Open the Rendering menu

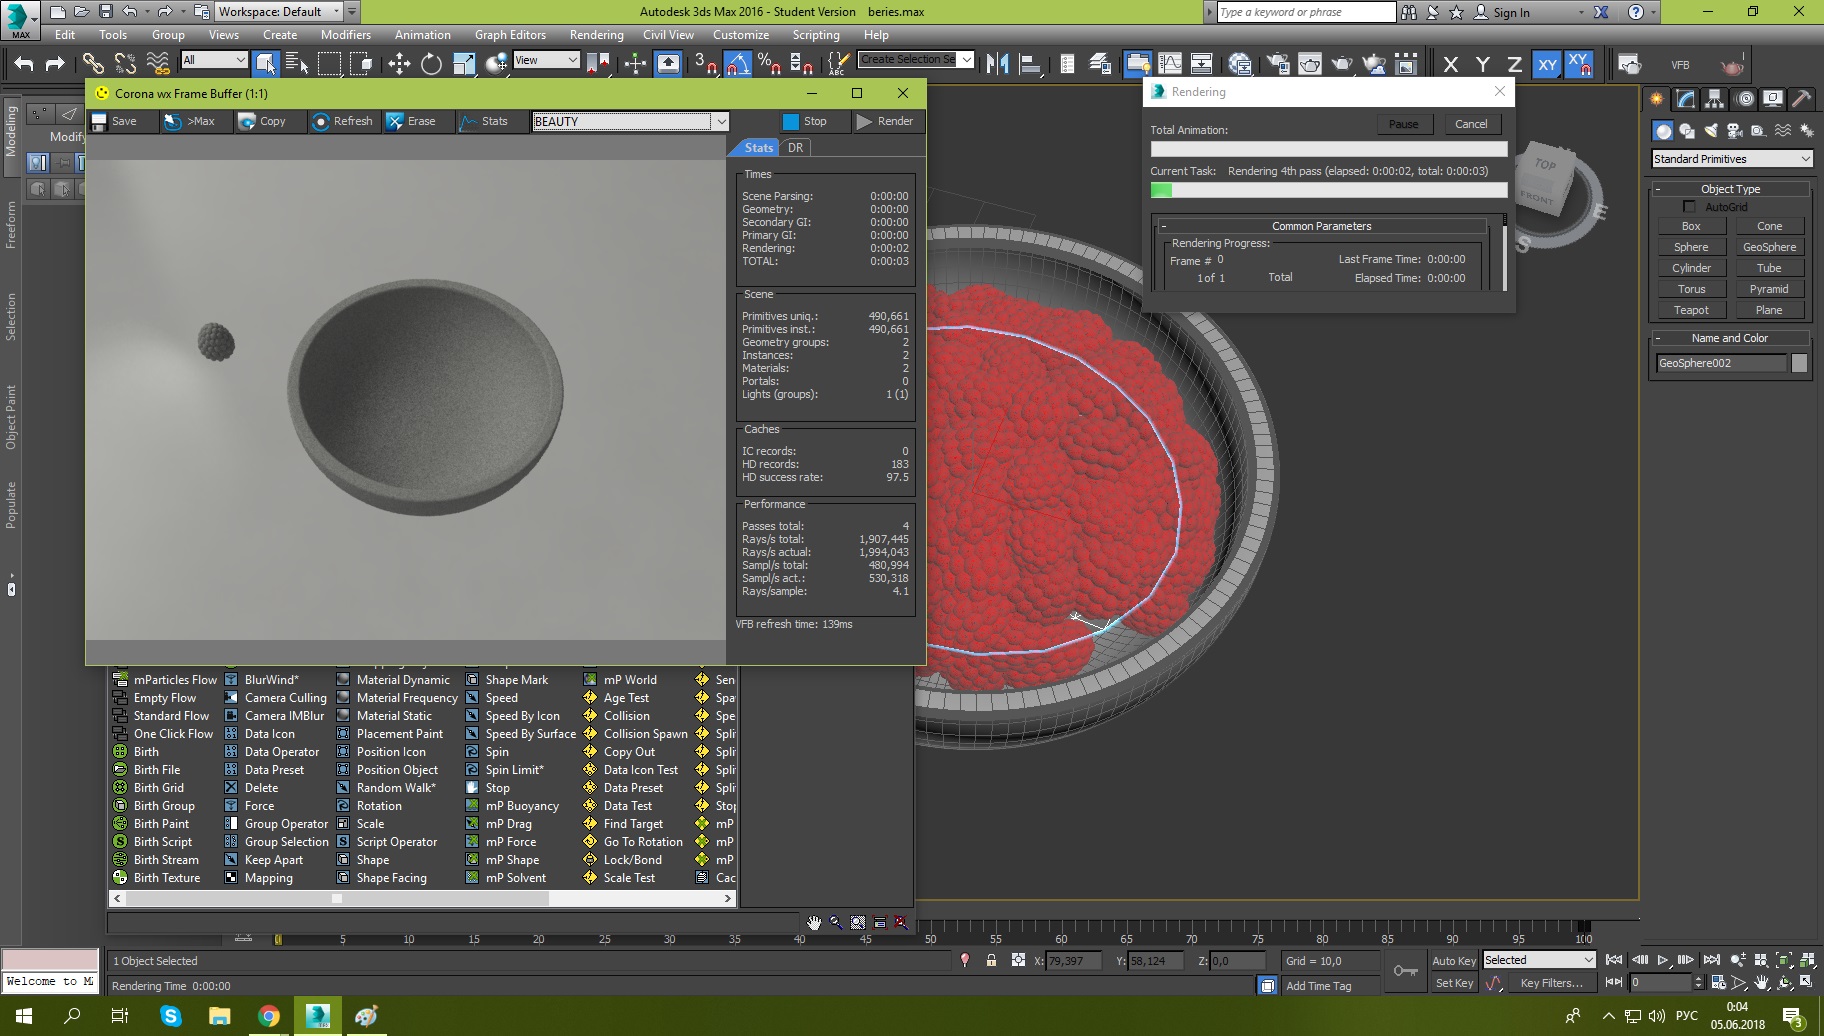(x=596, y=35)
